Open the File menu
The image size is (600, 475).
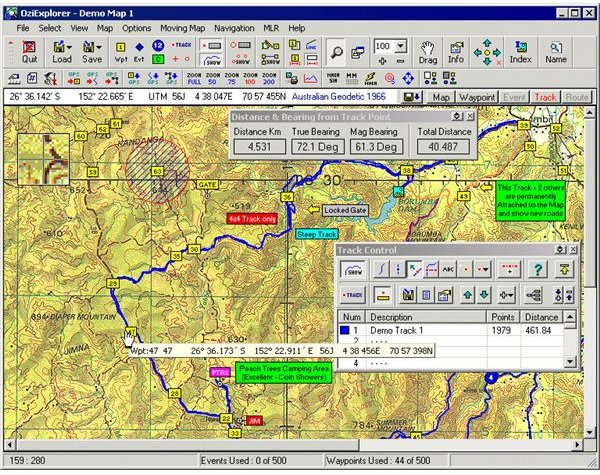pos(23,28)
